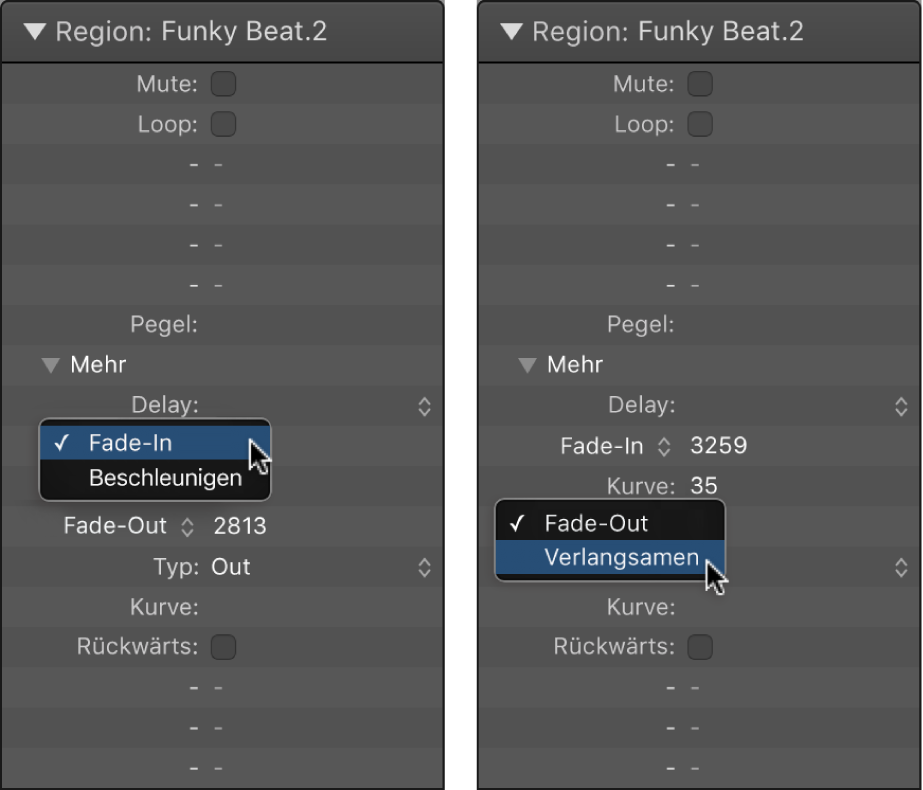This screenshot has height=790, width=923.
Task: Select Fade-Out menu item in right popup
Action: [596, 523]
